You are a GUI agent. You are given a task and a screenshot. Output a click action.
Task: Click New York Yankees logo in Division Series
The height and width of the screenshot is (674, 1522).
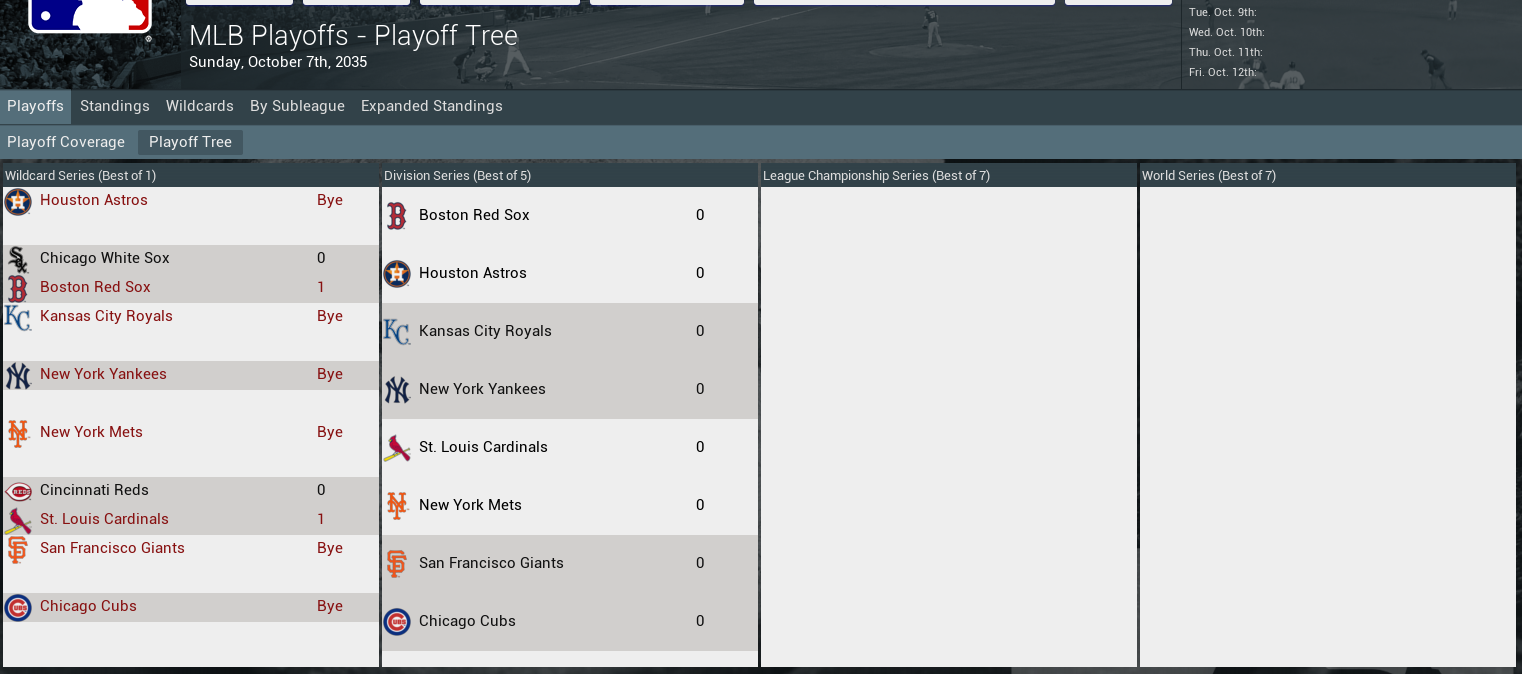tap(397, 390)
